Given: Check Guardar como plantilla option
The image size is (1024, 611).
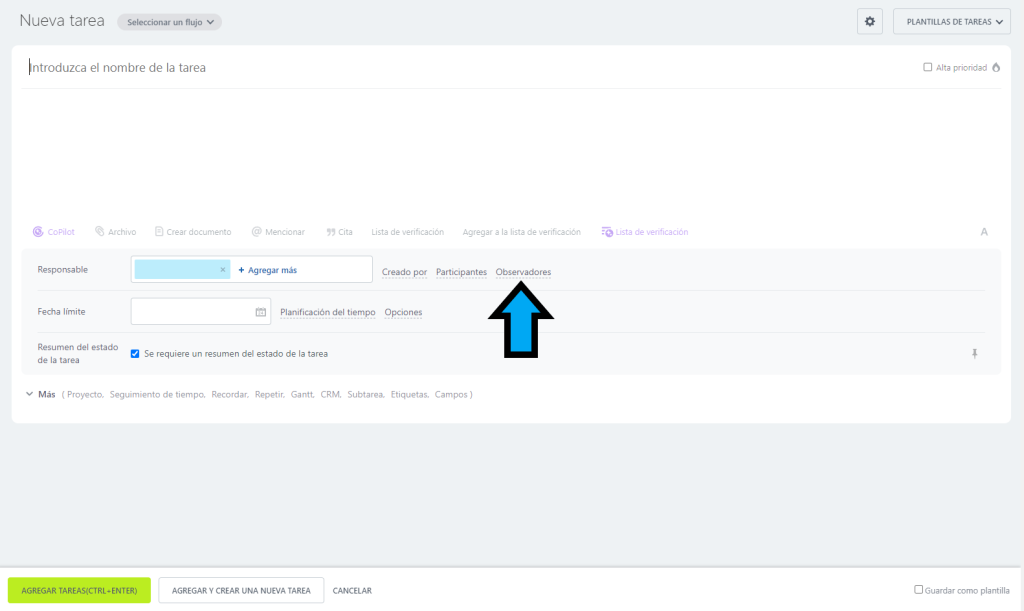Looking at the screenshot, I should point(919,590).
